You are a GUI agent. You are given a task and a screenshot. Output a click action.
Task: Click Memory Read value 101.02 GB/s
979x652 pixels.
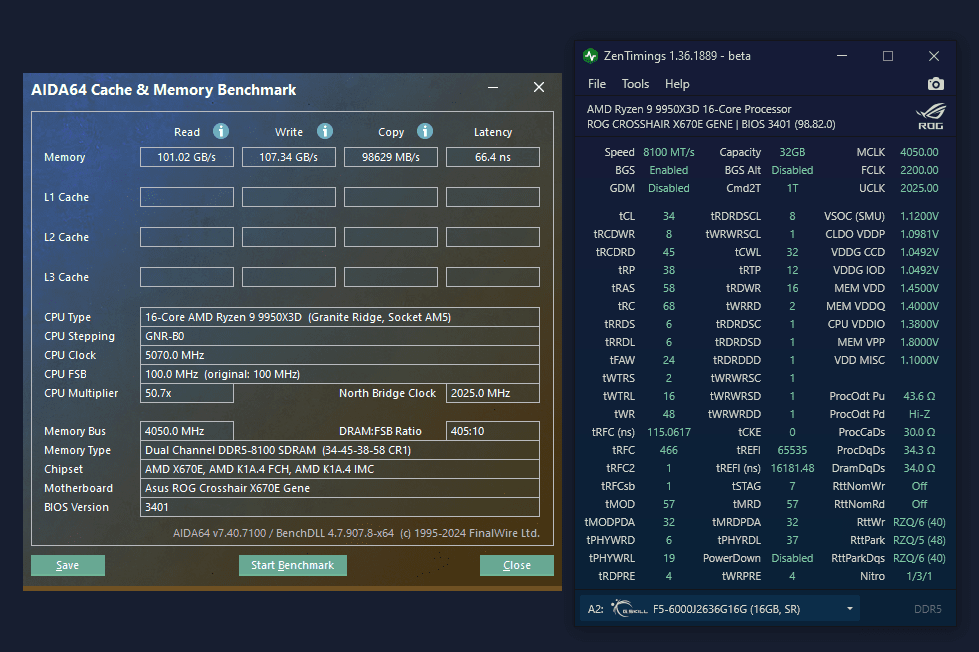187,157
